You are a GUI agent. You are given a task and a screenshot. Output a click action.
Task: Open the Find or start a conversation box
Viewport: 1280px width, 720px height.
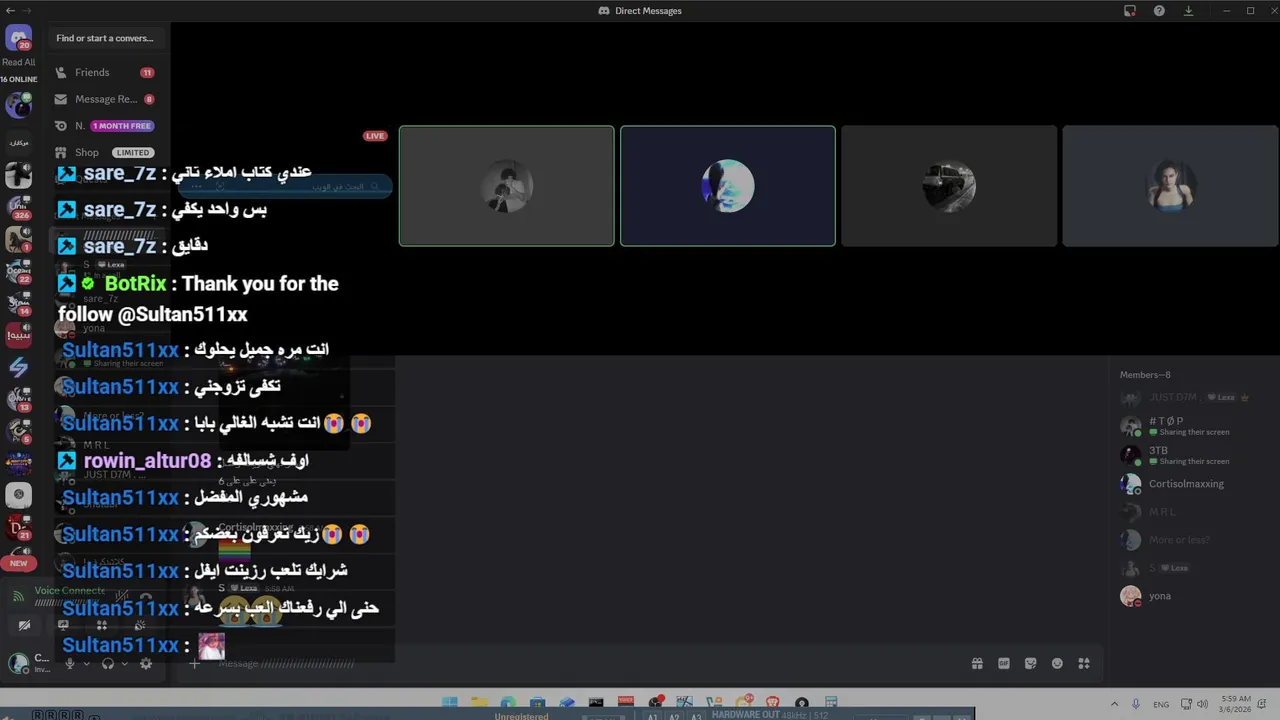(x=105, y=38)
